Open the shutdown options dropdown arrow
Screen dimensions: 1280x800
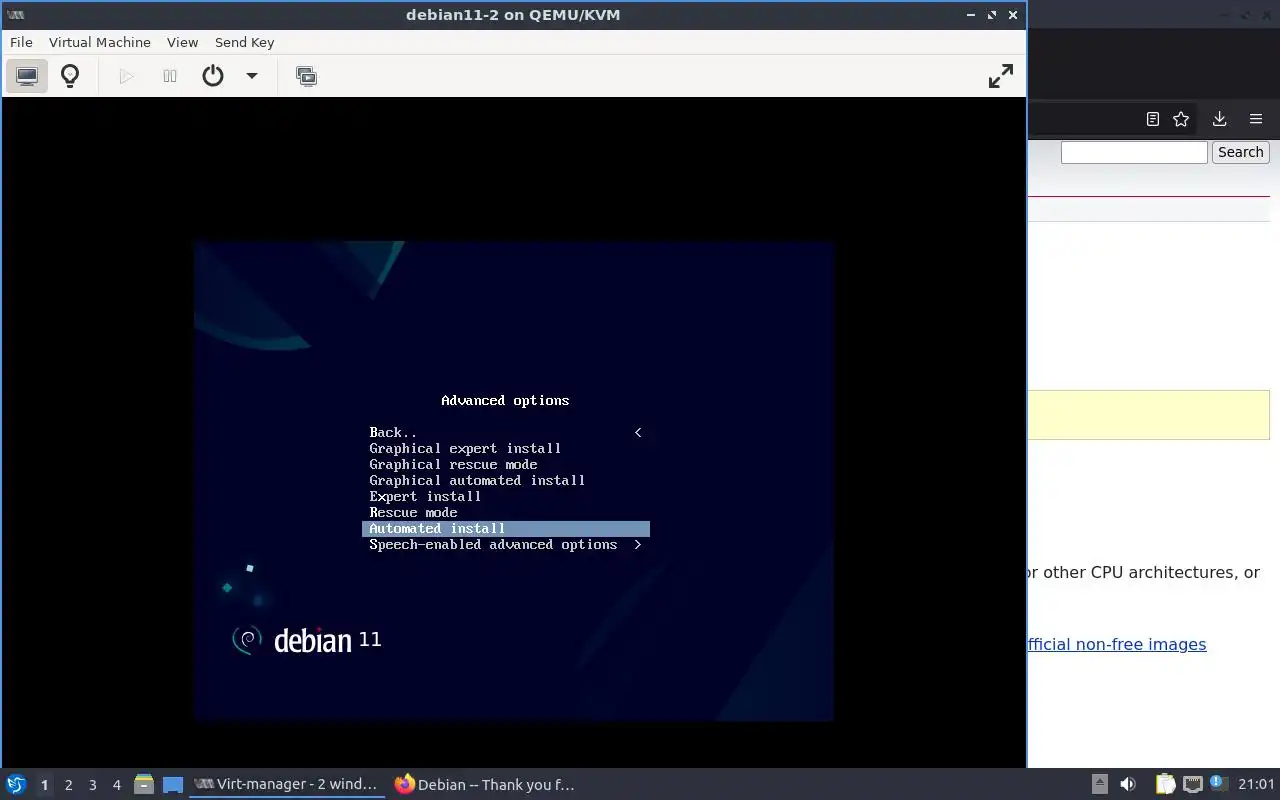coord(252,76)
